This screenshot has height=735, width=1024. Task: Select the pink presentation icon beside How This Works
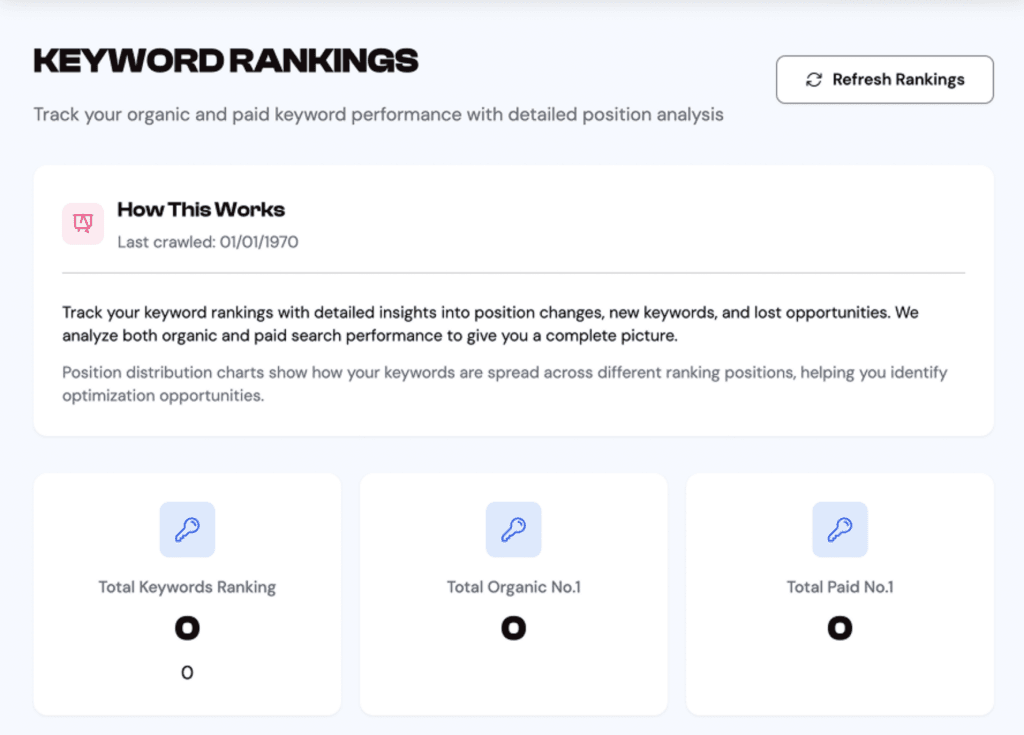(x=83, y=223)
